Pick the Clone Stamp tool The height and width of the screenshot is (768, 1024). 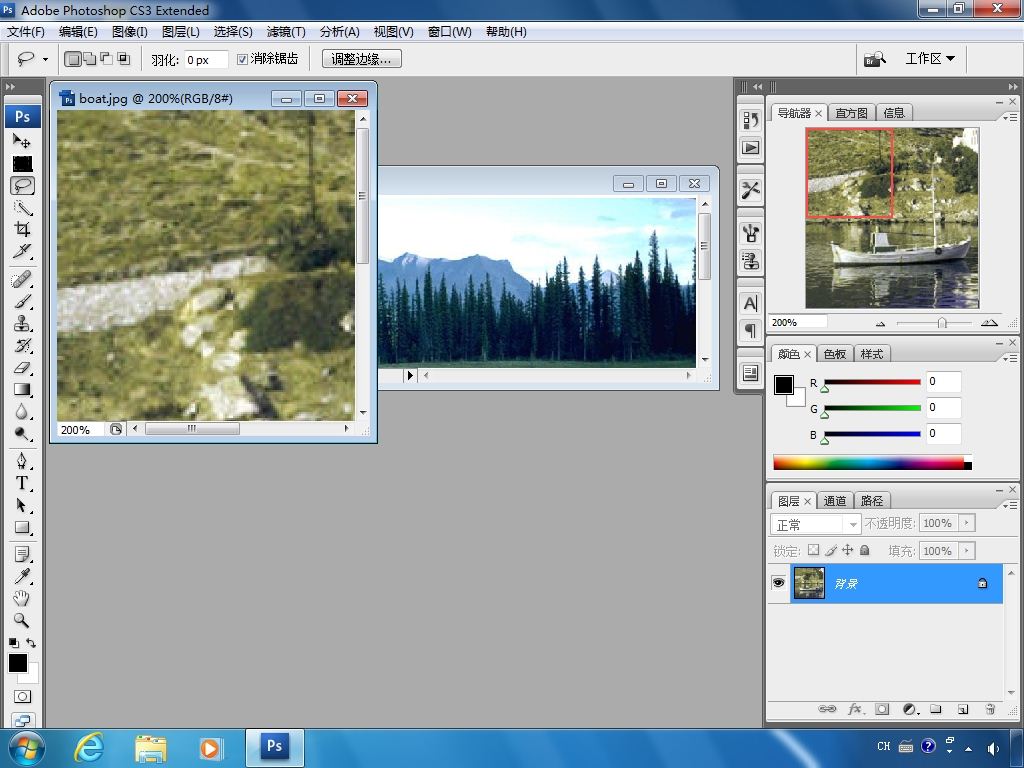(x=22, y=324)
